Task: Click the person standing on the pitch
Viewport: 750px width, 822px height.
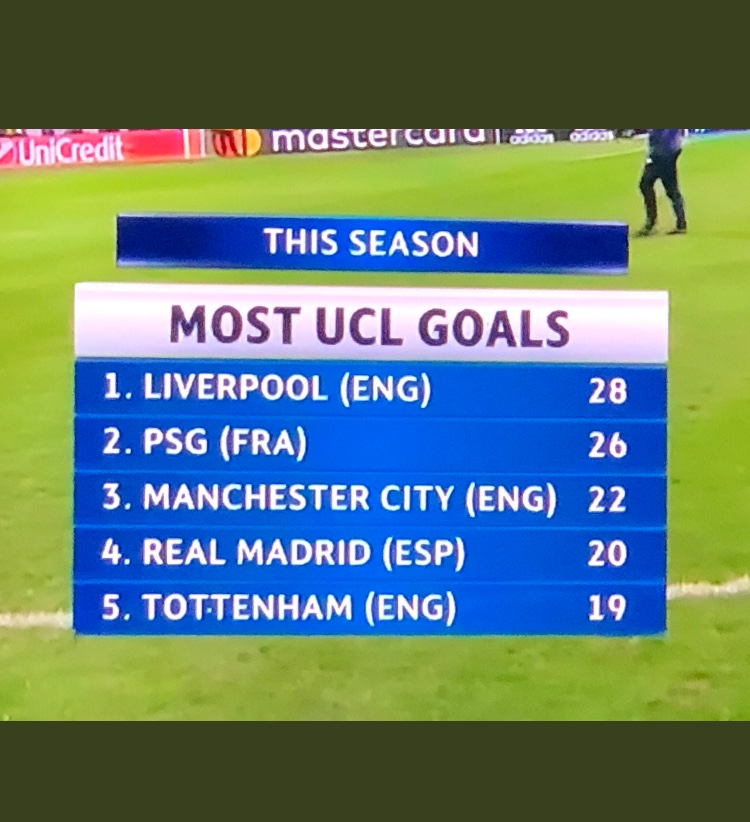Action: pyautogui.click(x=663, y=180)
